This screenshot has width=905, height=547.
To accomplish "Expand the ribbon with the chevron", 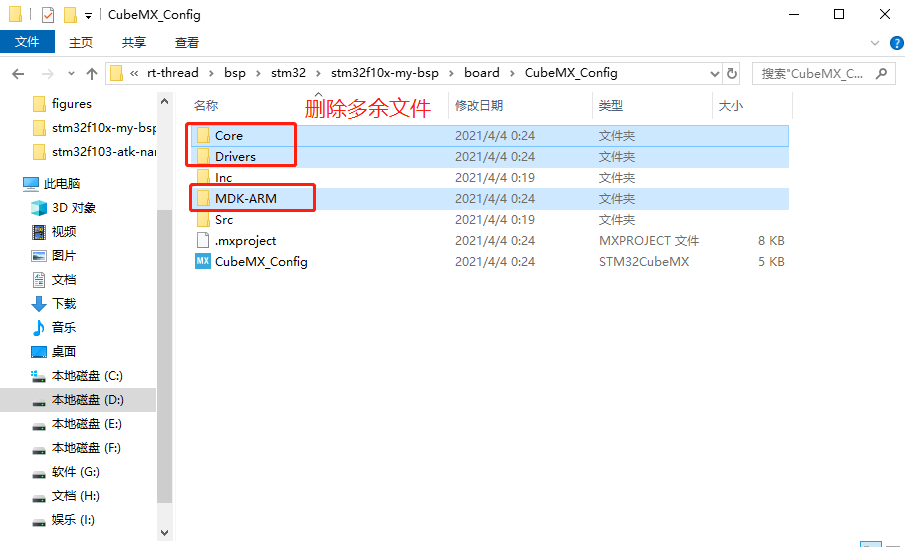I will [875, 43].
